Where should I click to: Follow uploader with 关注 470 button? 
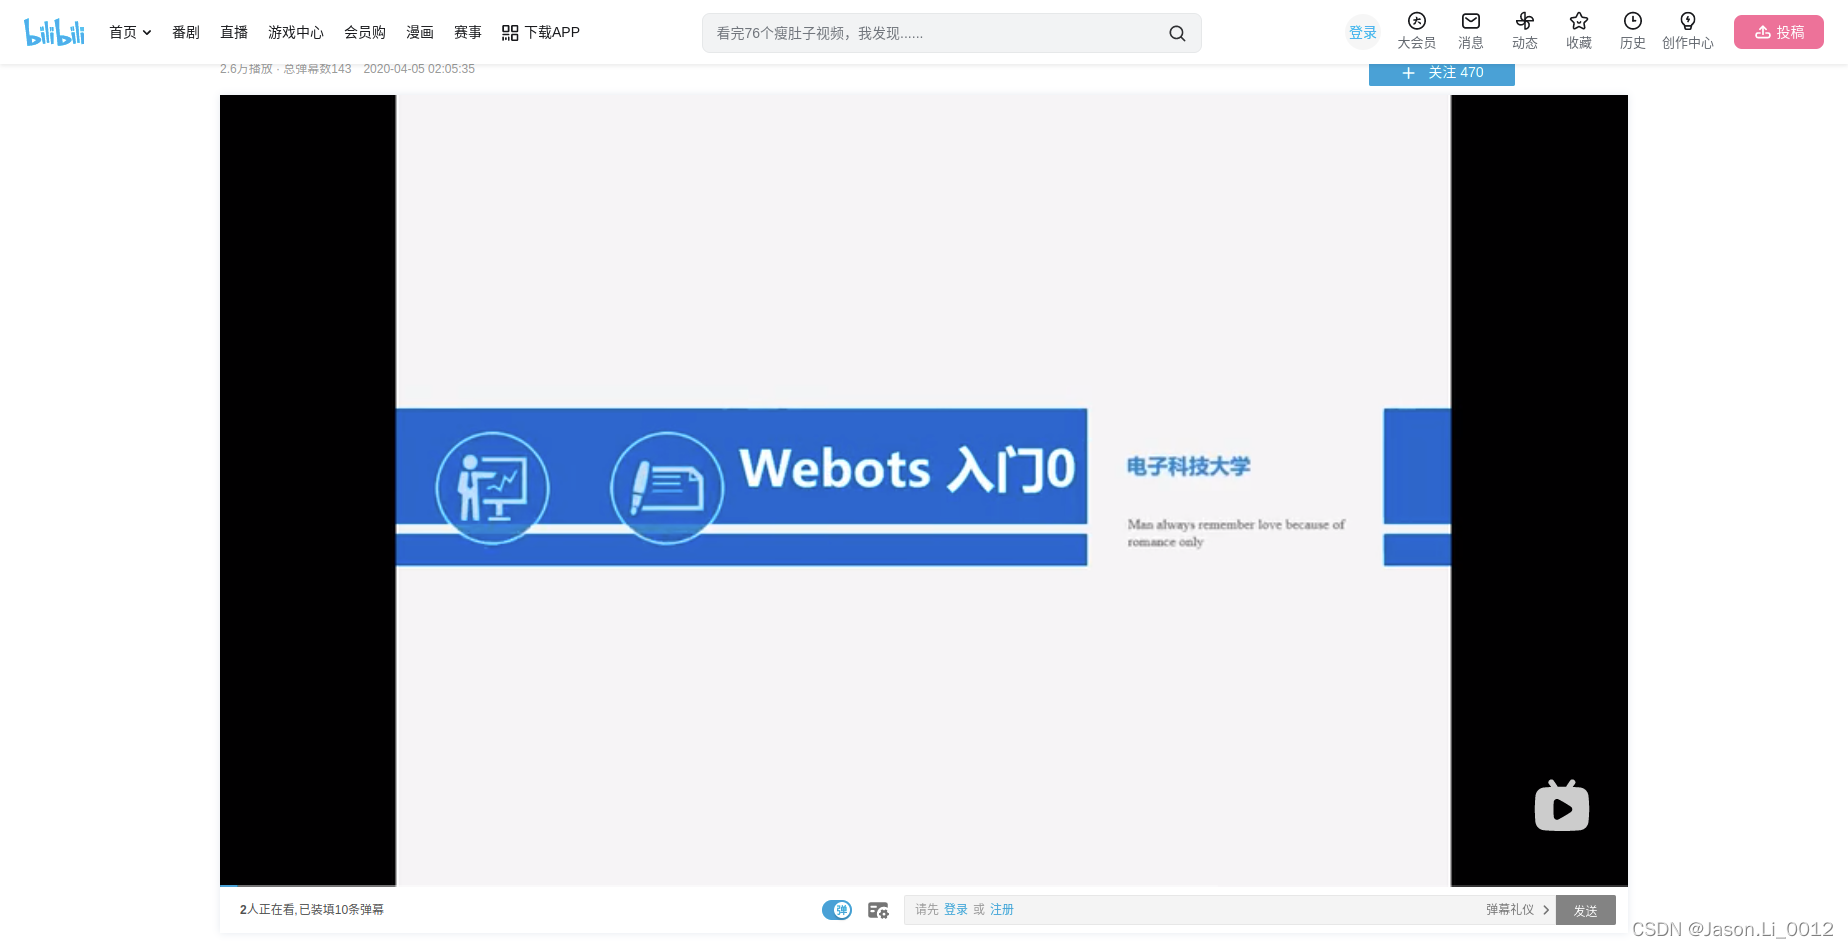coord(1442,73)
